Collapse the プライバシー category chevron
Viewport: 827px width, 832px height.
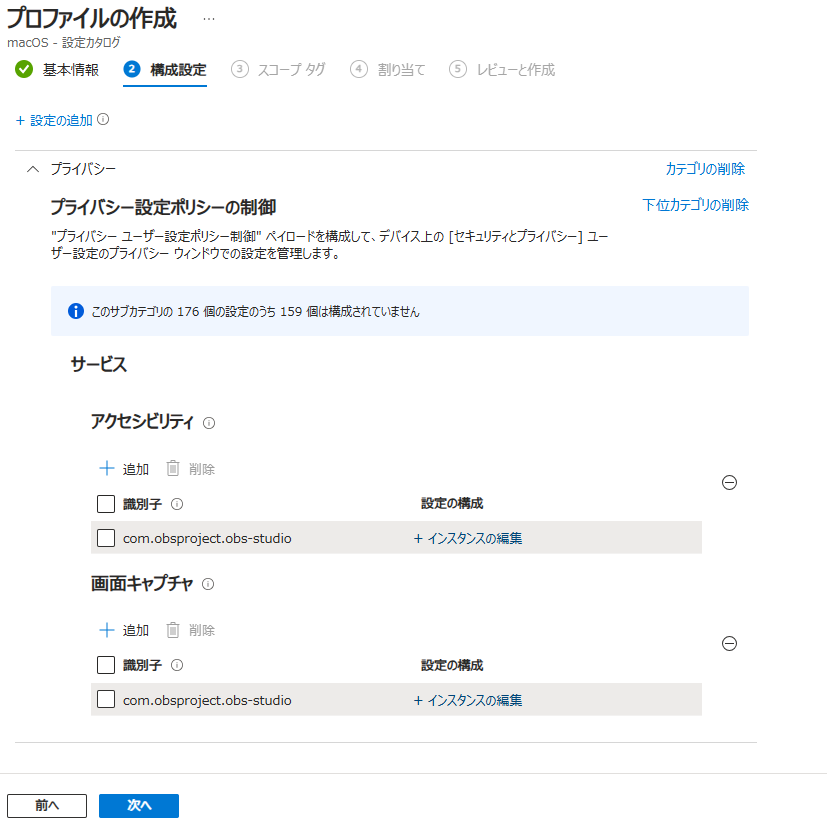click(33, 169)
